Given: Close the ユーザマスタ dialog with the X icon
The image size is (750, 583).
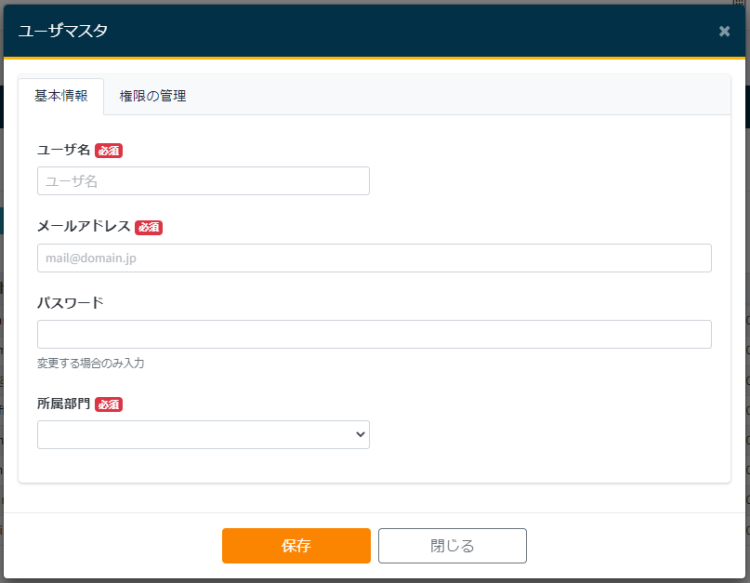Looking at the screenshot, I should click(724, 31).
